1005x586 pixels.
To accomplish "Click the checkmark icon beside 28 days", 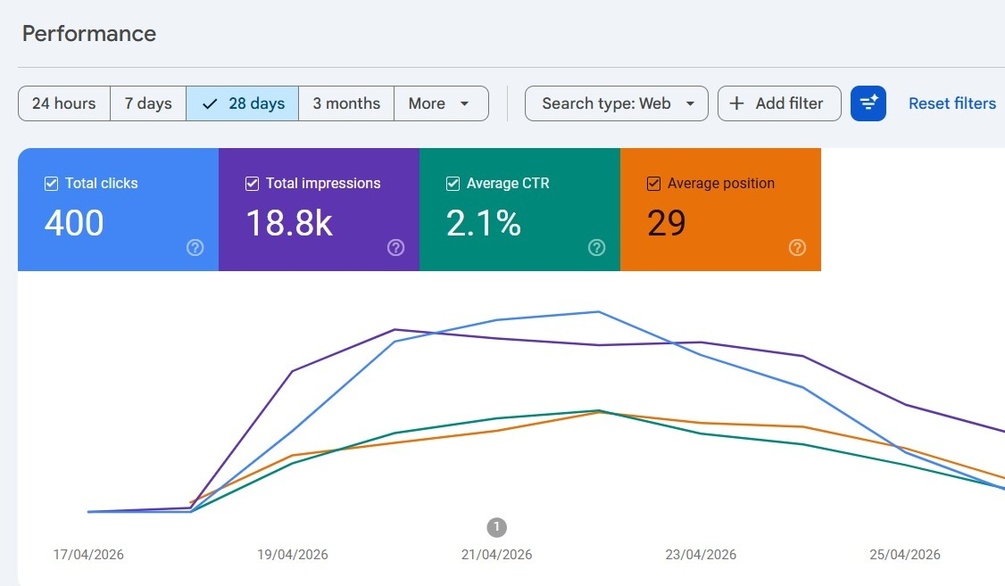I will click(x=210, y=104).
